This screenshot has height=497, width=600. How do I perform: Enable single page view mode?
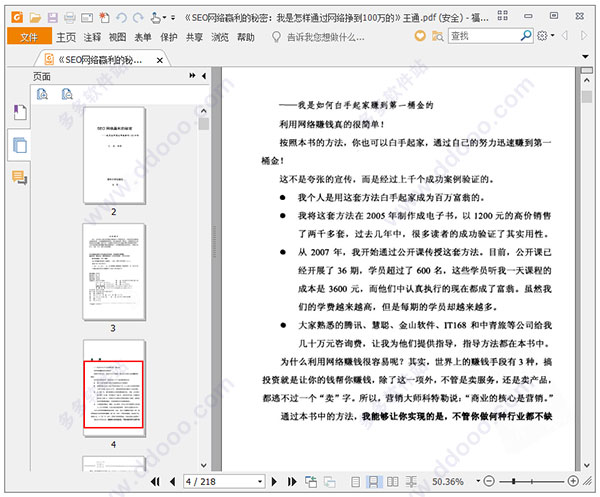point(355,482)
